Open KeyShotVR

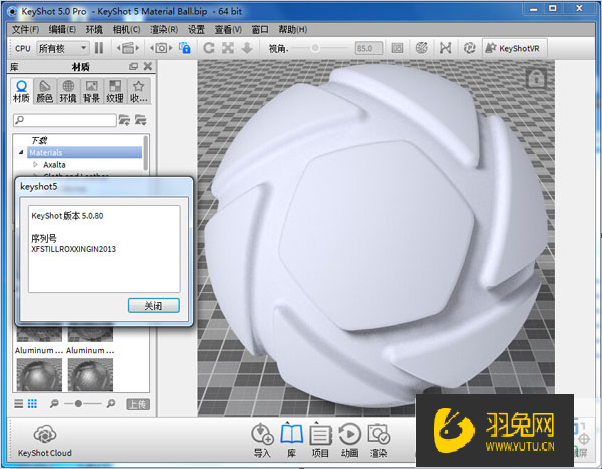tap(513, 48)
